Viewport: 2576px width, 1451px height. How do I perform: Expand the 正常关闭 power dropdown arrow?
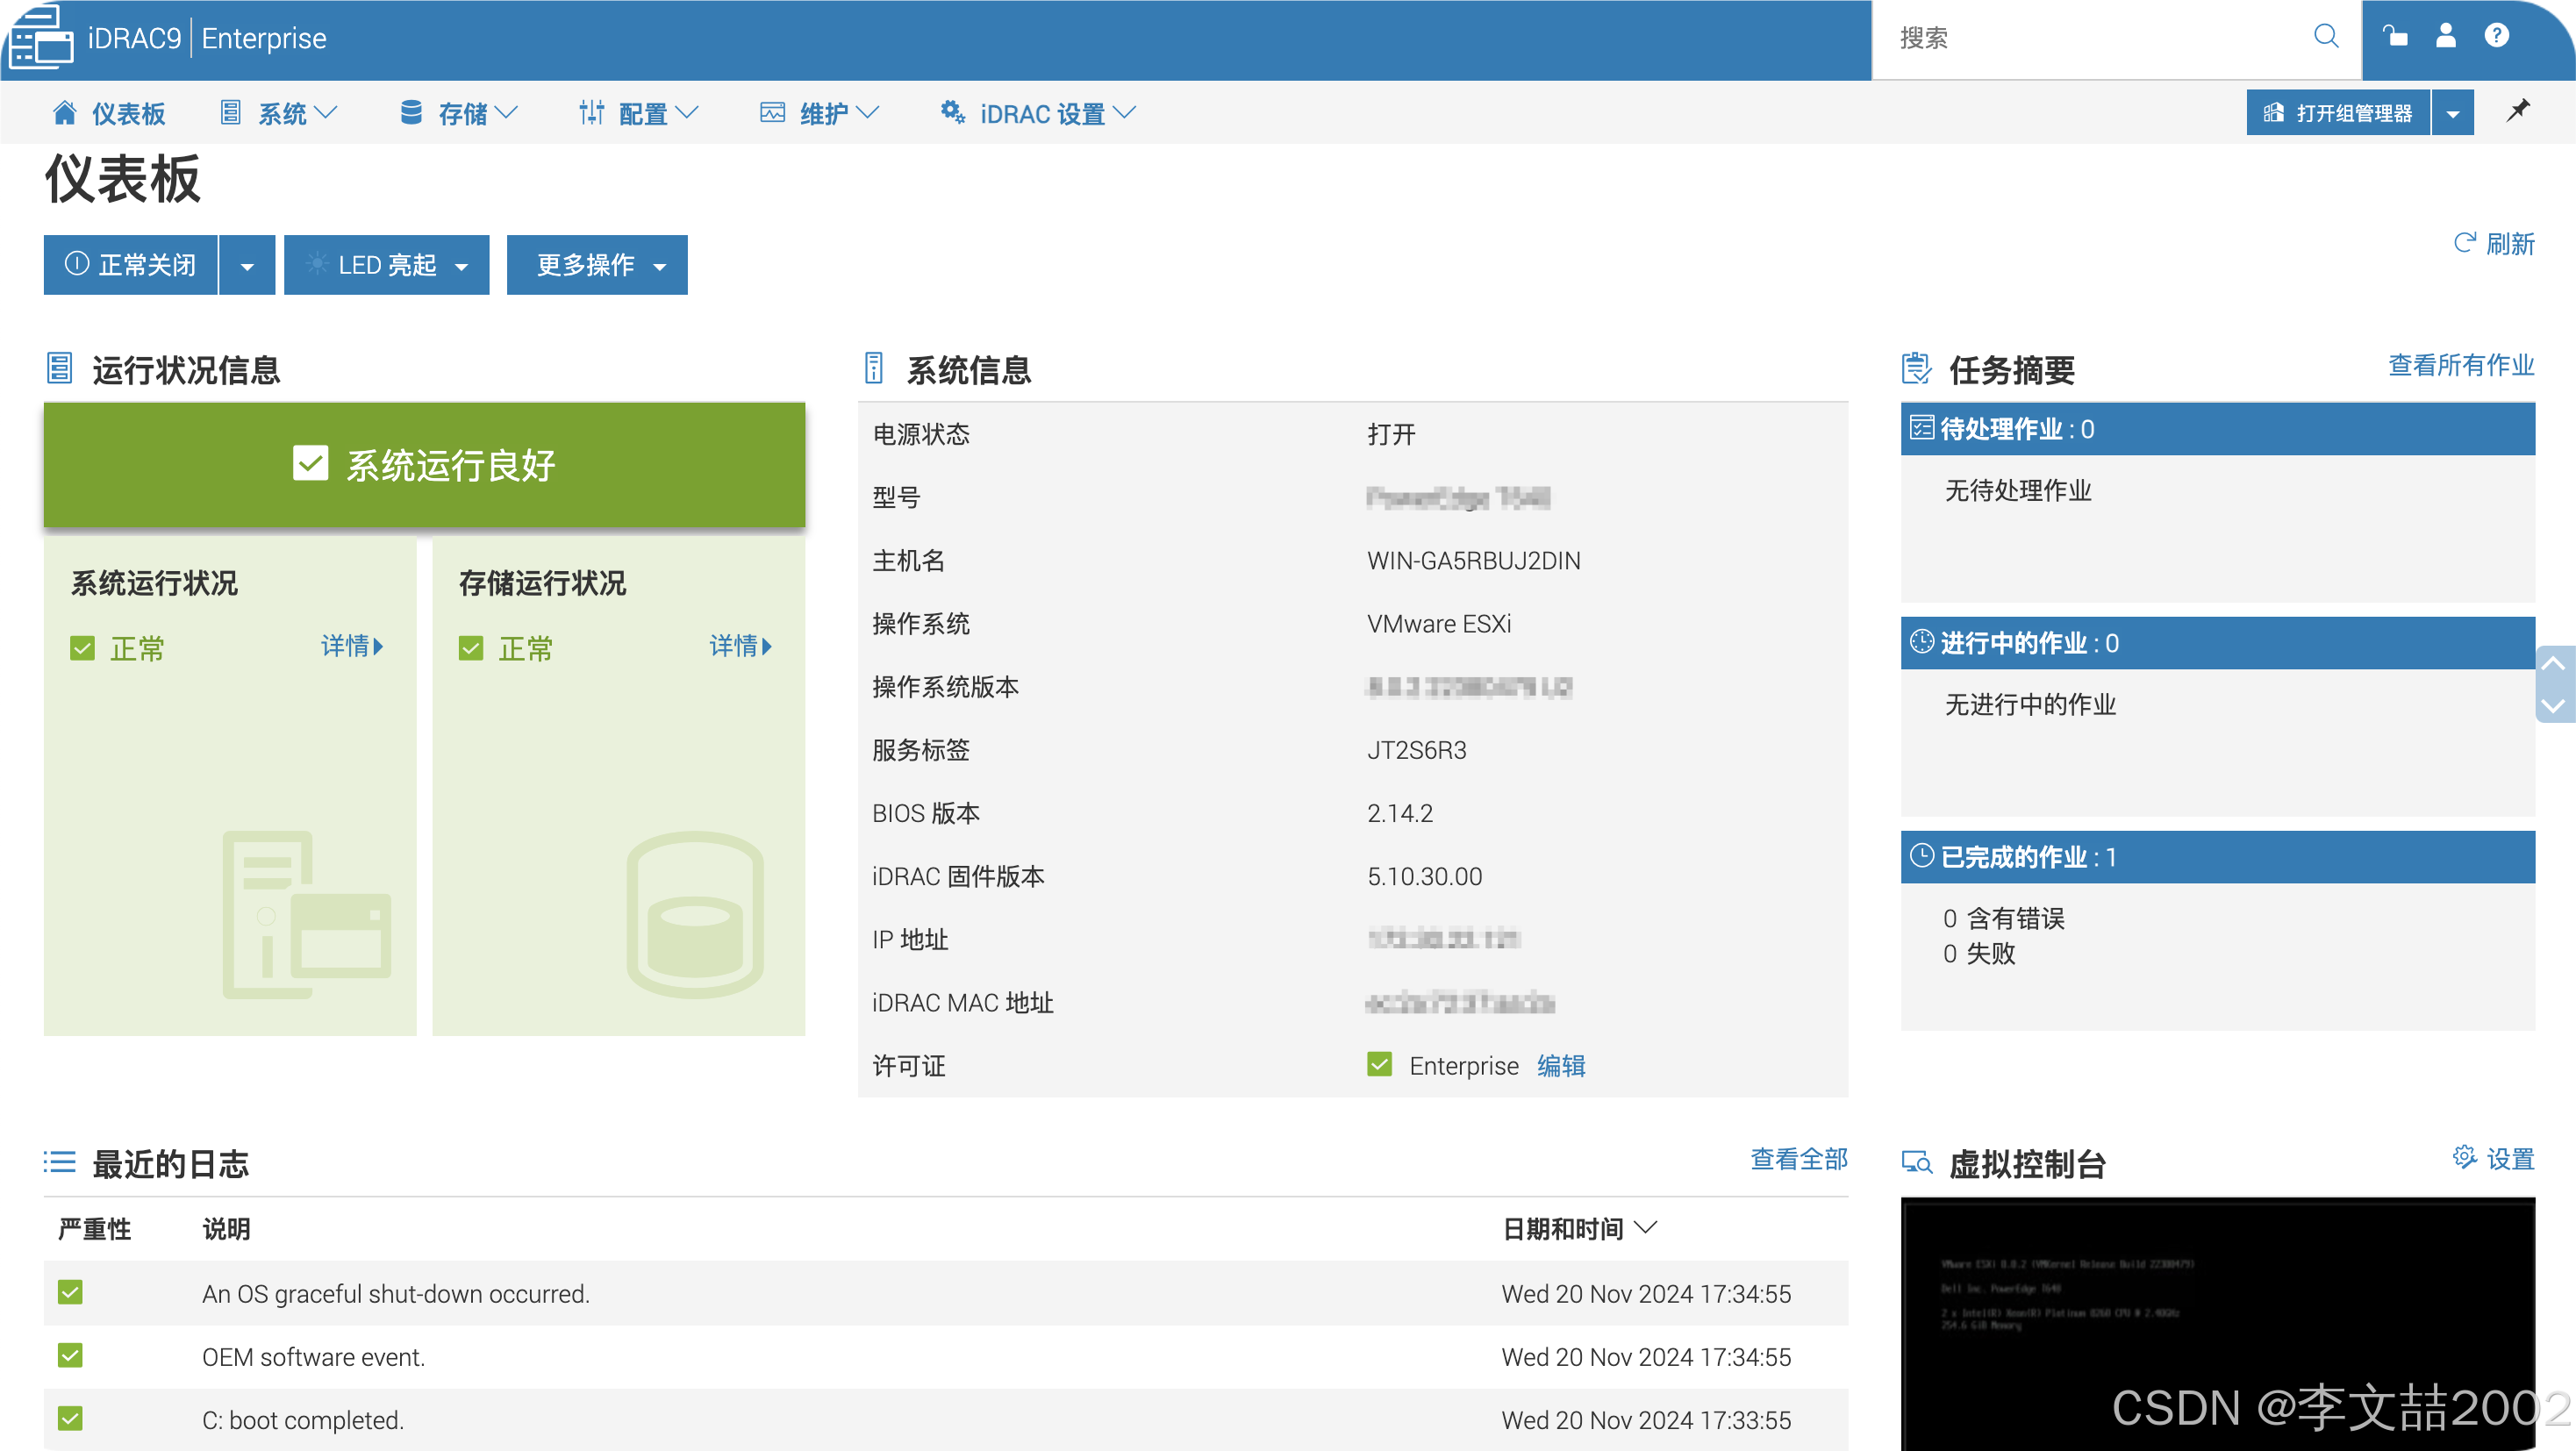(247, 266)
